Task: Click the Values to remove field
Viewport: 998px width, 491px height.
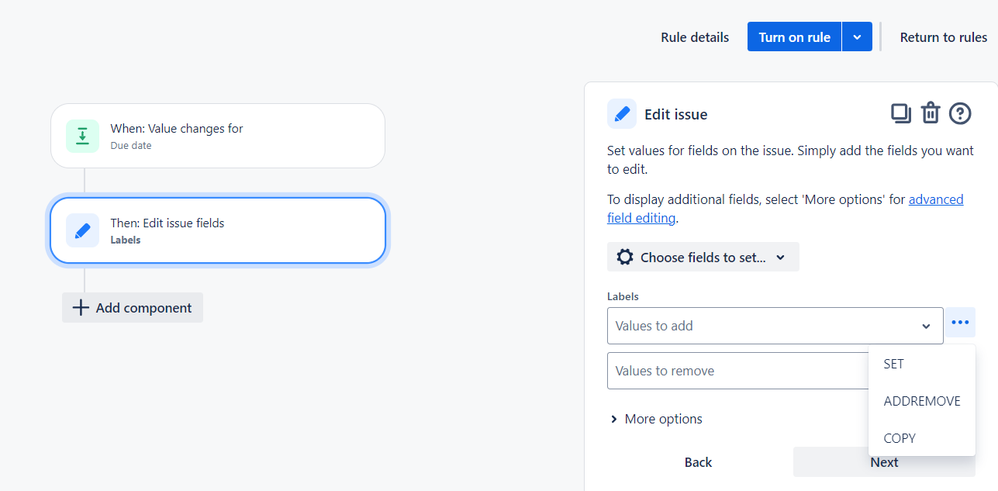Action: pos(738,371)
